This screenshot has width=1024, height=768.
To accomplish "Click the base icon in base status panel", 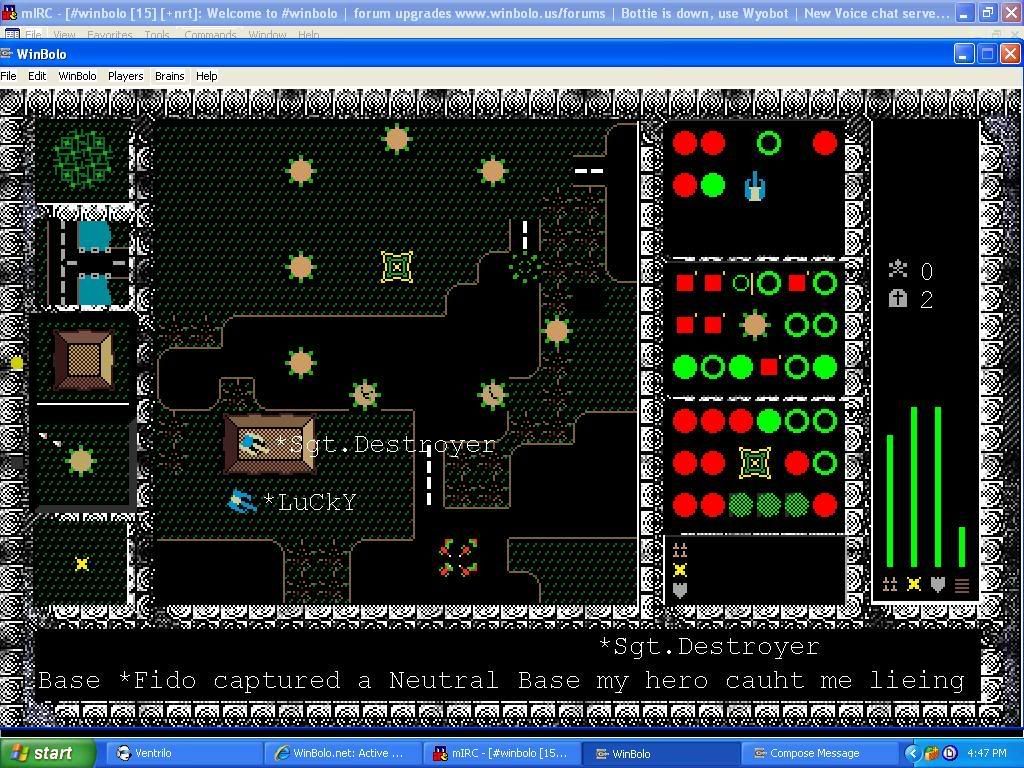I will pyautogui.click(x=755, y=463).
